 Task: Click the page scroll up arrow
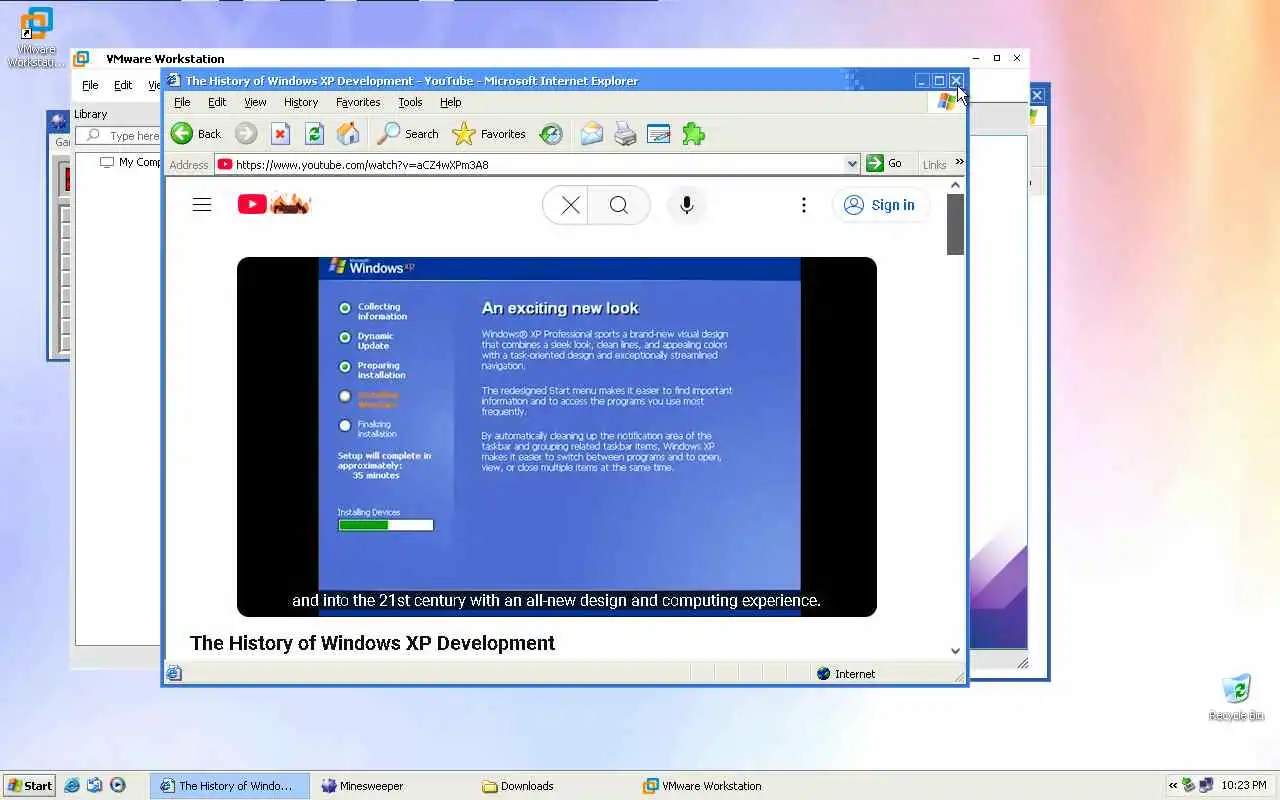pyautogui.click(x=955, y=185)
